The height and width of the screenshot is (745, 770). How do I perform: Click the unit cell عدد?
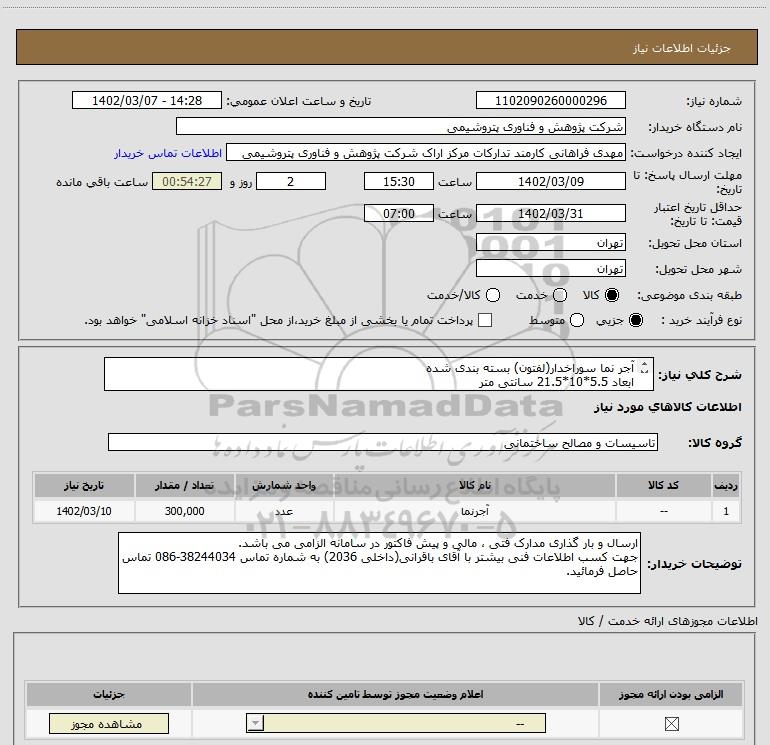pyautogui.click(x=284, y=511)
